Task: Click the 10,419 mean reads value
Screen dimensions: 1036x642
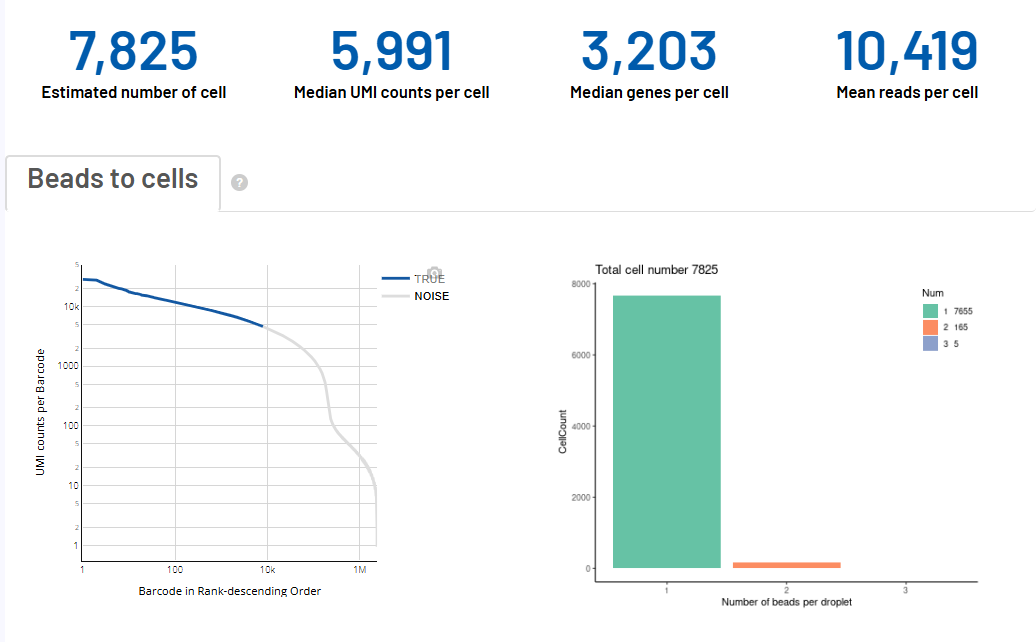Action: (x=907, y=51)
